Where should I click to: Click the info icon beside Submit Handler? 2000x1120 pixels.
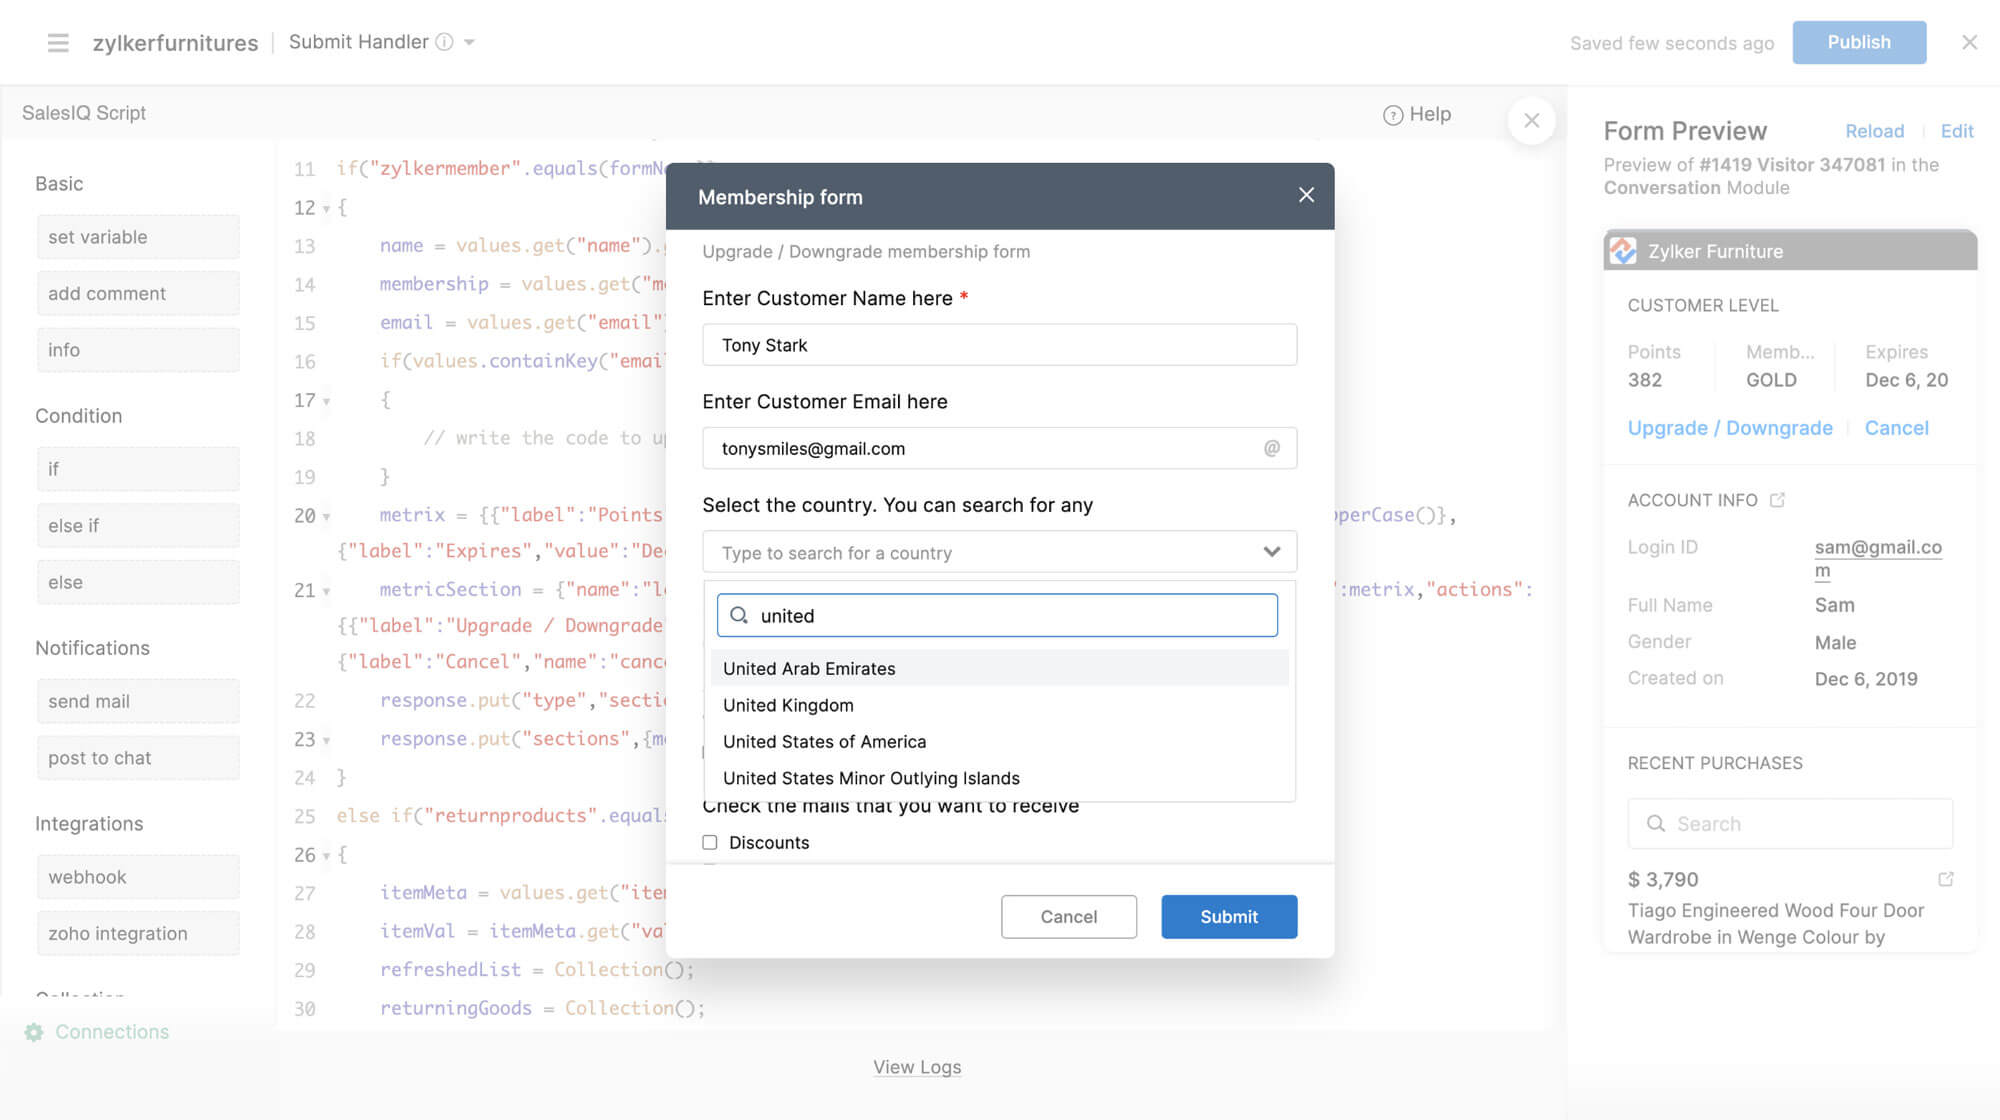click(x=444, y=42)
